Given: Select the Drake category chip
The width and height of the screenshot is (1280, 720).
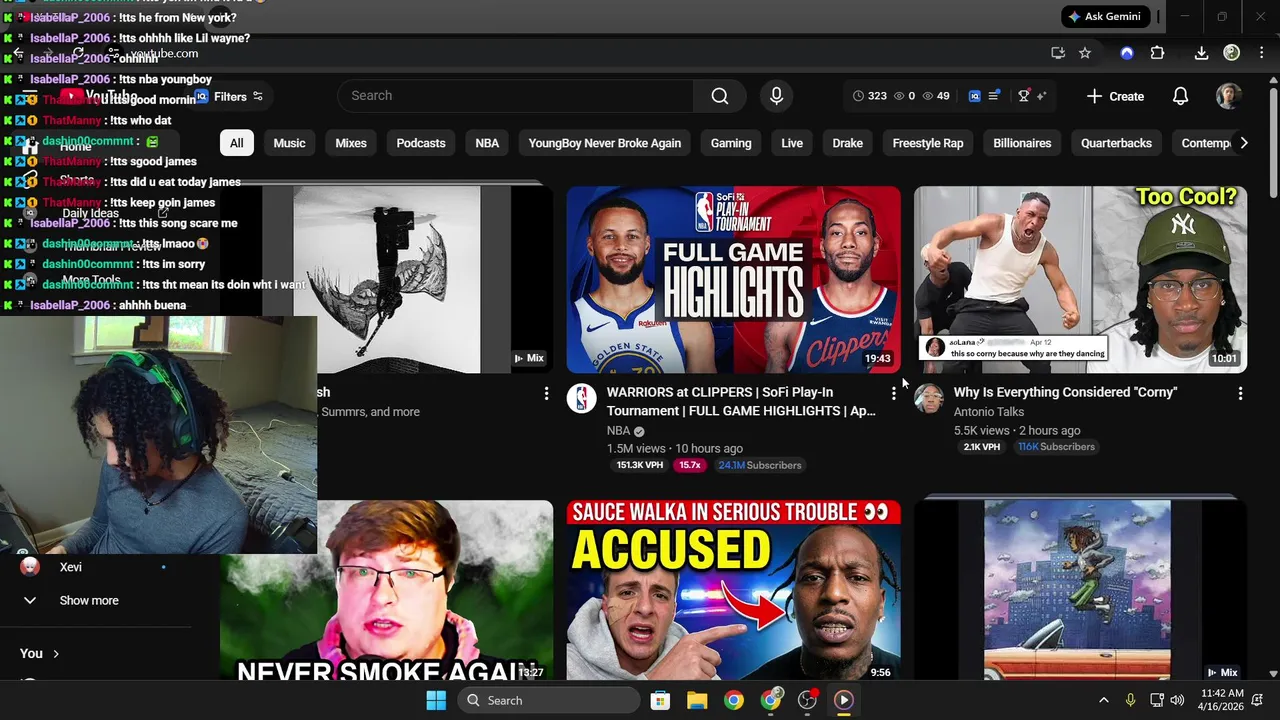Looking at the screenshot, I should [x=848, y=143].
